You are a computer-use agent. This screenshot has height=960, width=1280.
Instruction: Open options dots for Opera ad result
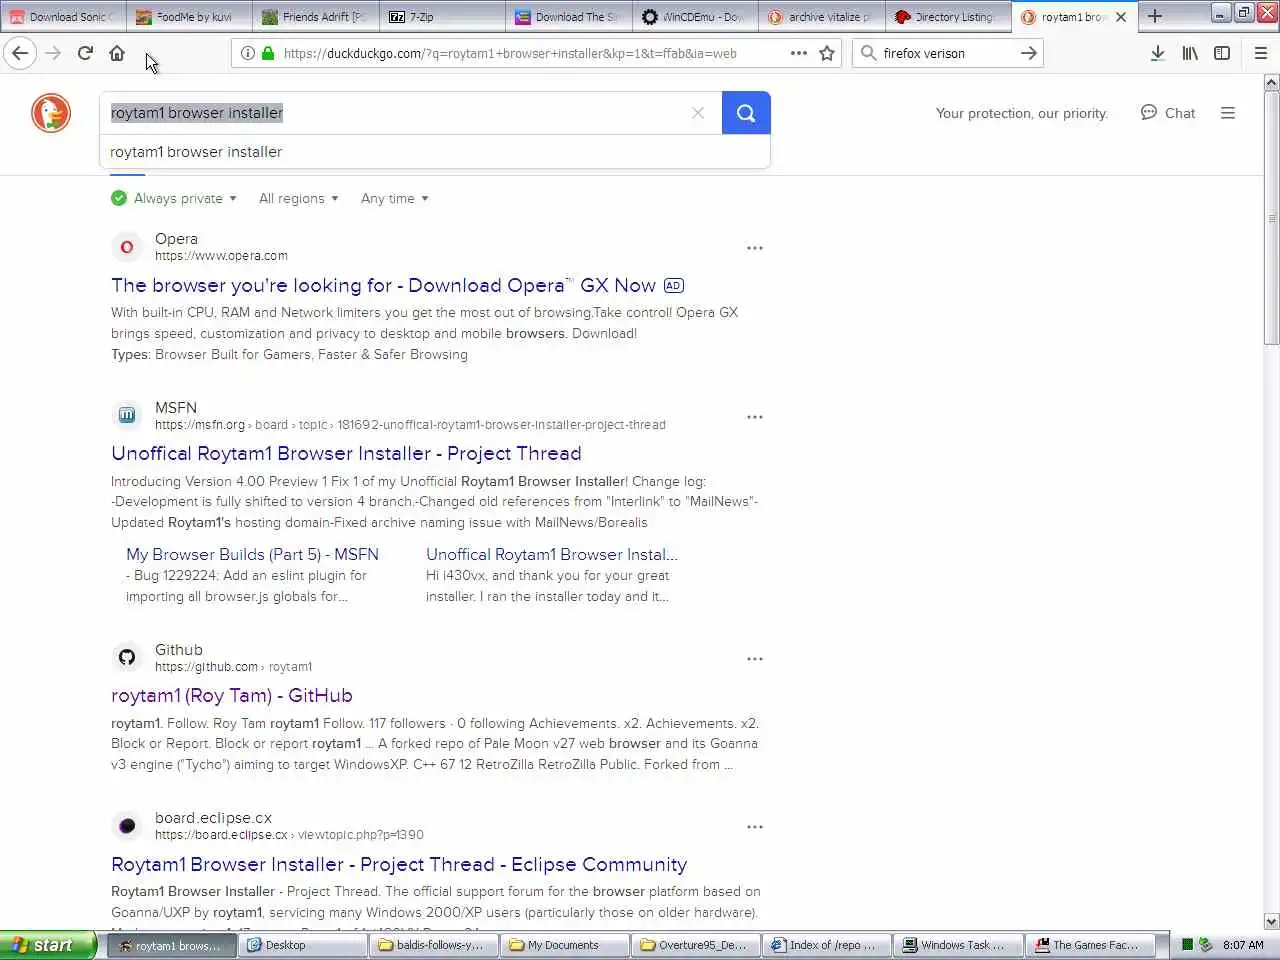point(755,248)
